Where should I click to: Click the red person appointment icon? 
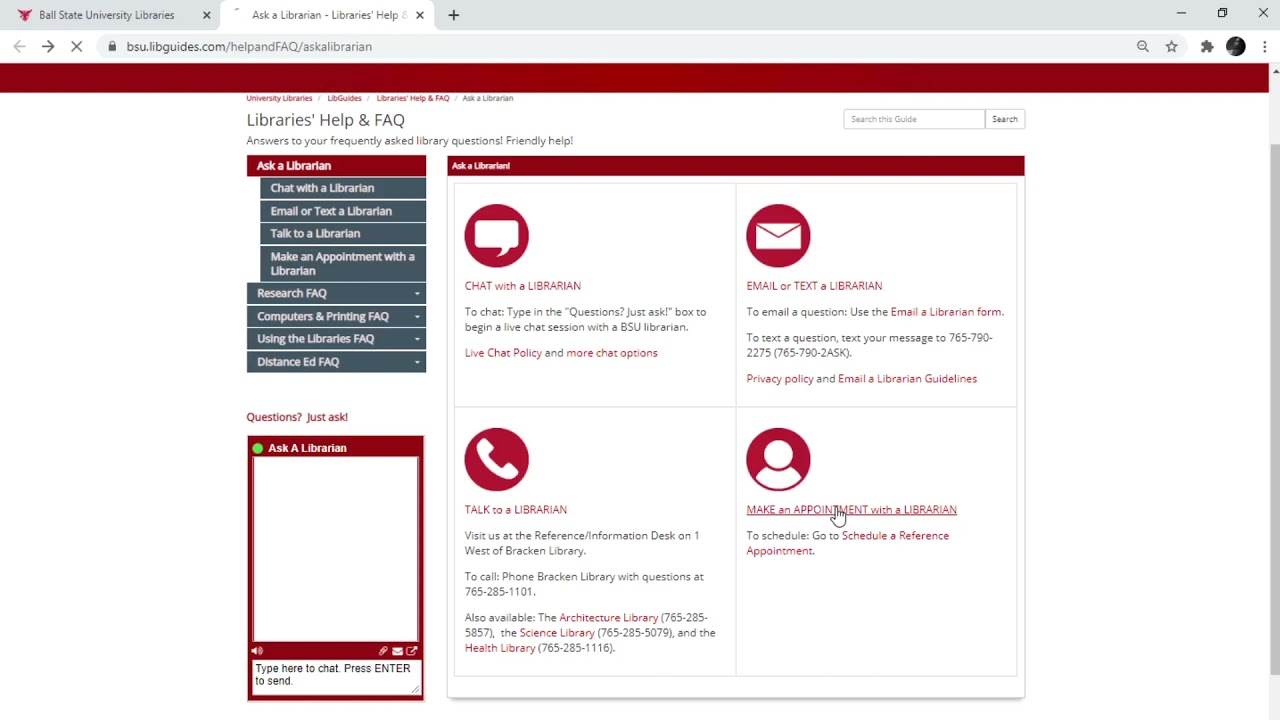778,460
